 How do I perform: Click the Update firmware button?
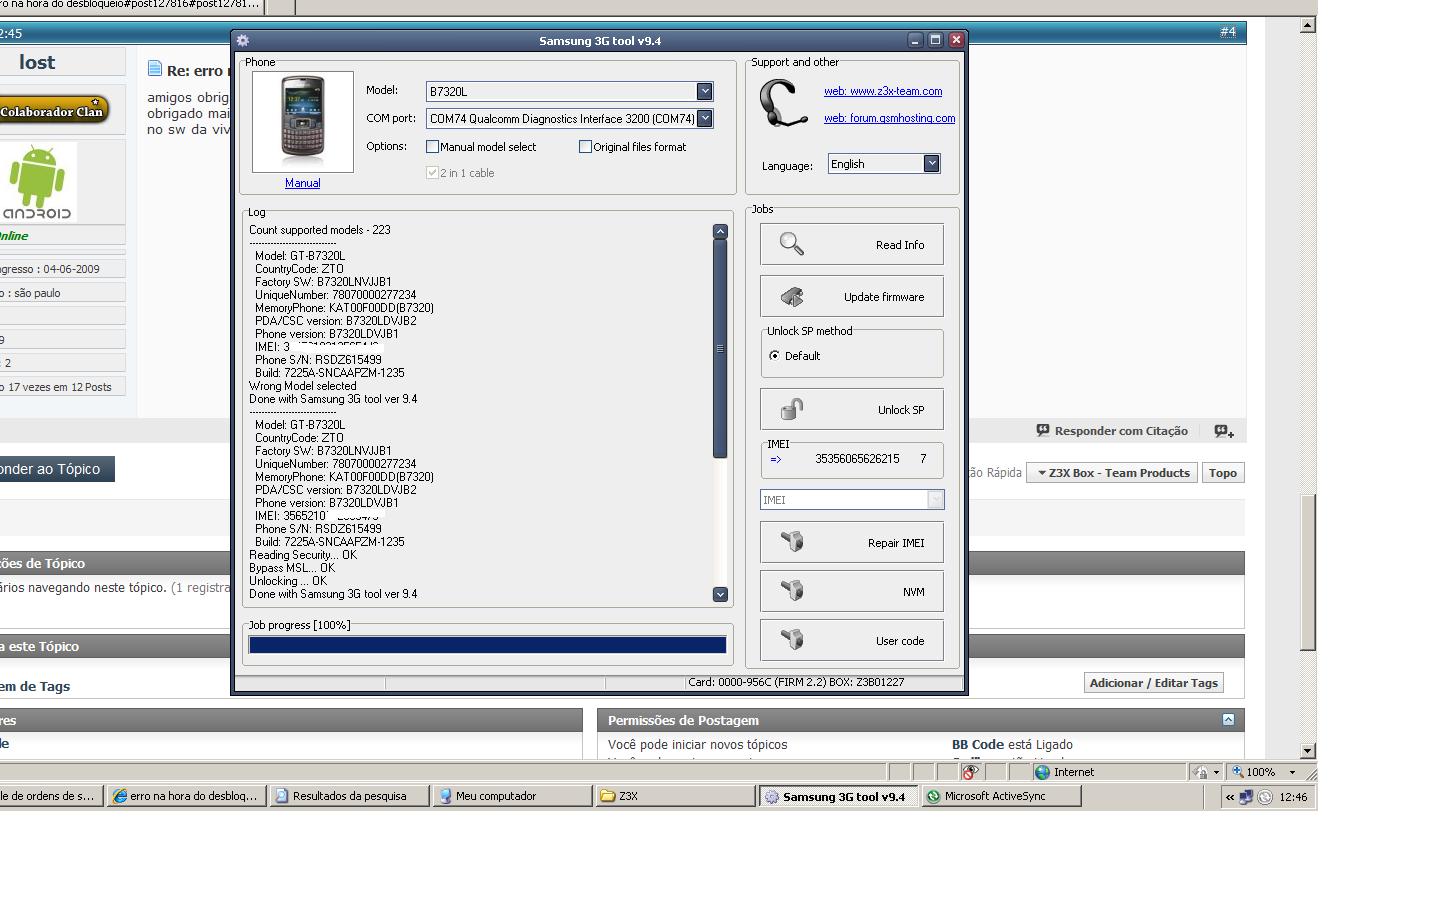[x=851, y=296]
